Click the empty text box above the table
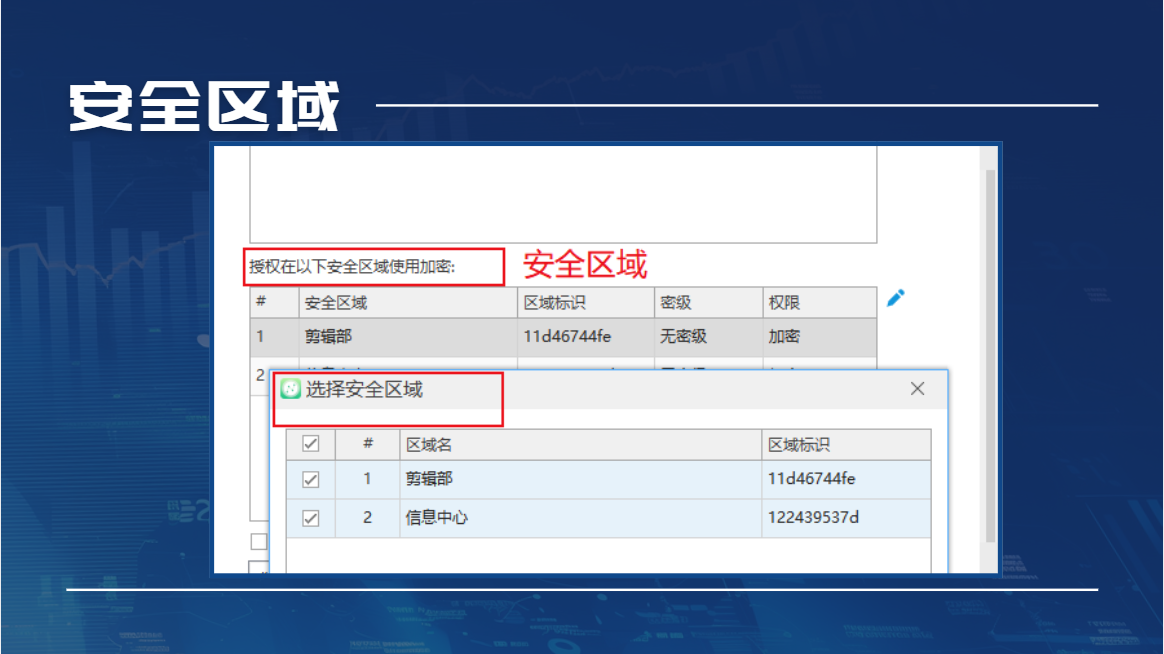1164x654 pixels. point(563,194)
